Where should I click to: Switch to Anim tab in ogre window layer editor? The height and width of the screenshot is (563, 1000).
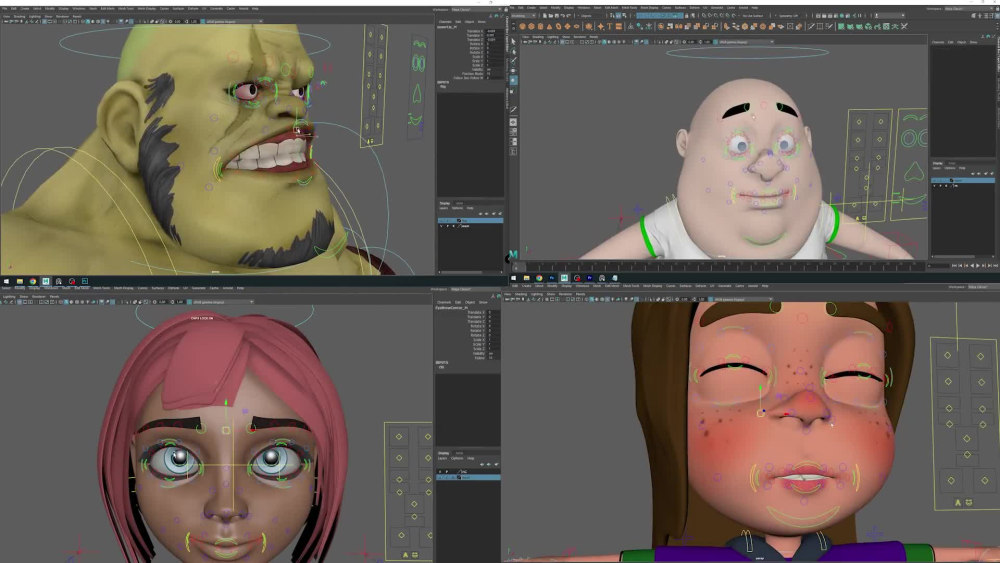(459, 203)
